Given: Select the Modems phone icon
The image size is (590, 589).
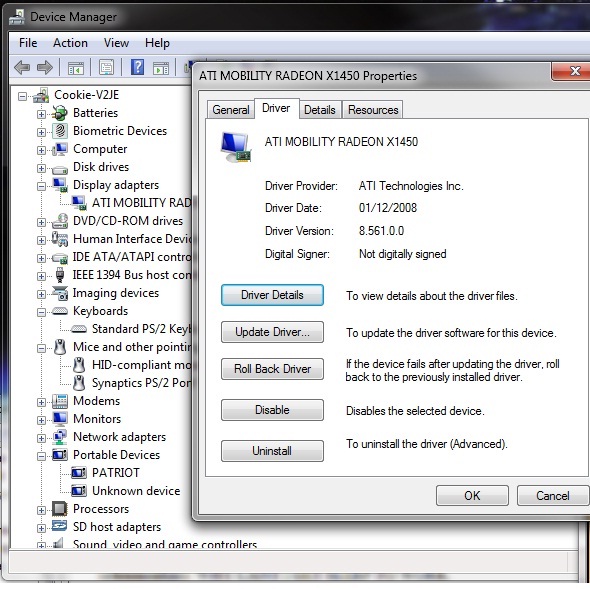Looking at the screenshot, I should click(x=59, y=401).
